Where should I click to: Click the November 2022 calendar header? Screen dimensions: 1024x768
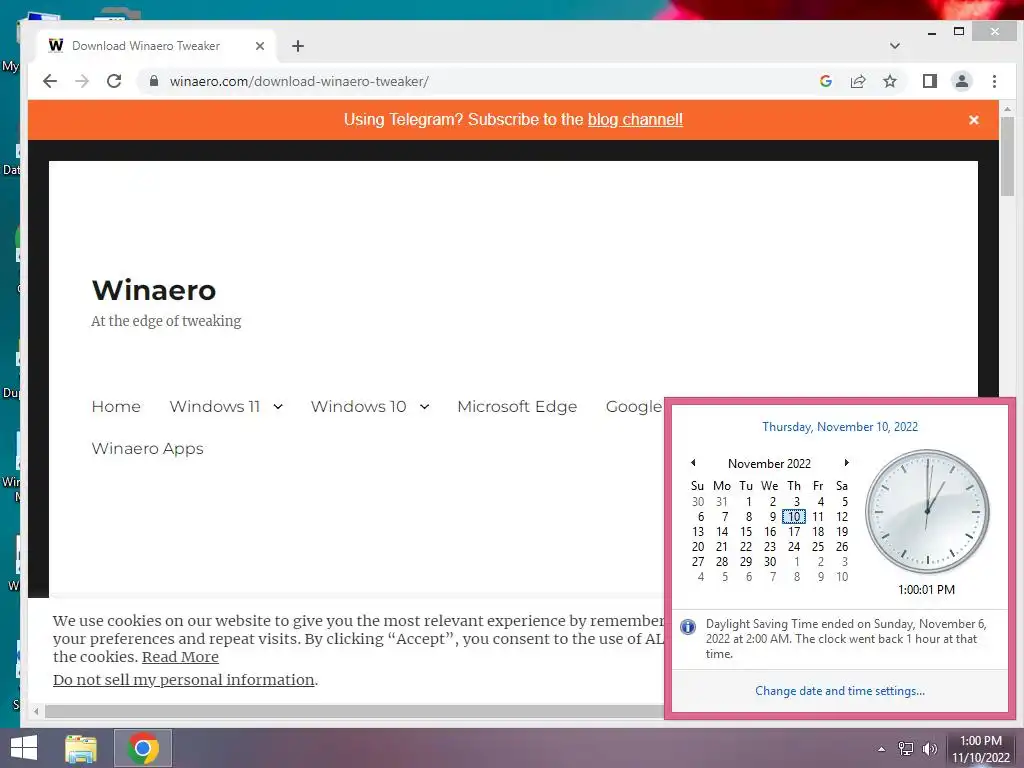[769, 464]
